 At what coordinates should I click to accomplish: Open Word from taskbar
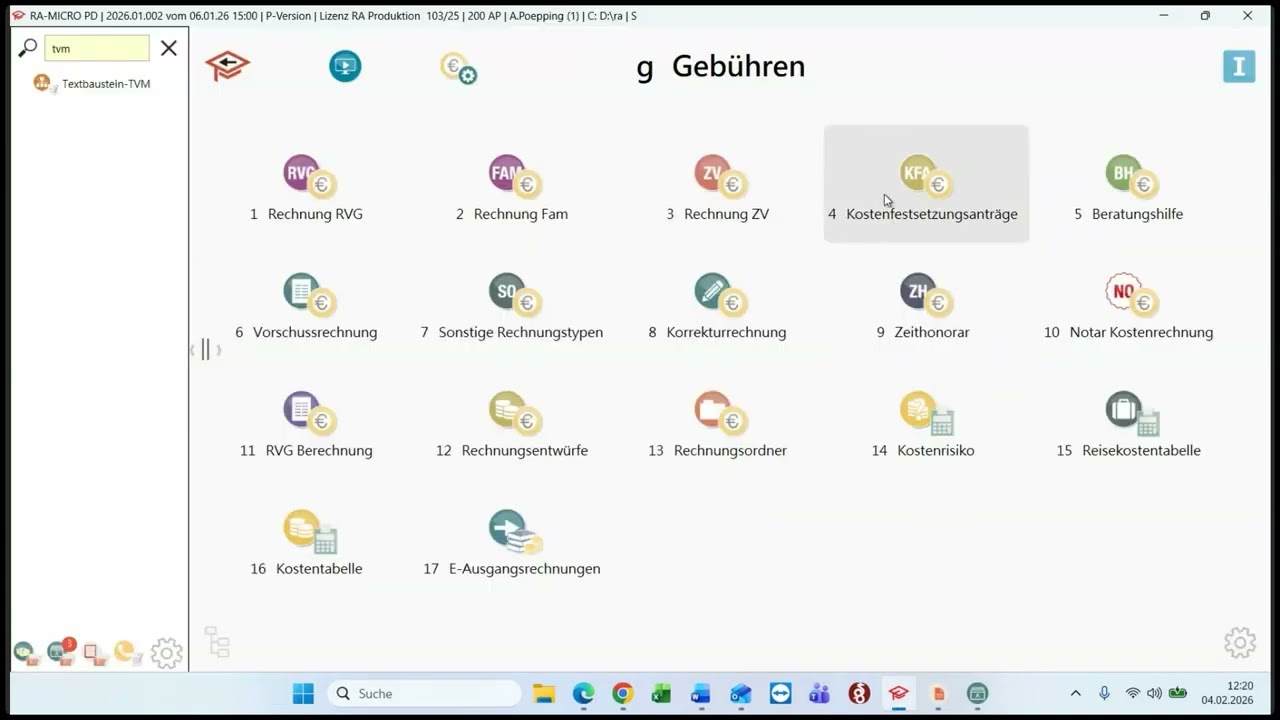coord(700,693)
